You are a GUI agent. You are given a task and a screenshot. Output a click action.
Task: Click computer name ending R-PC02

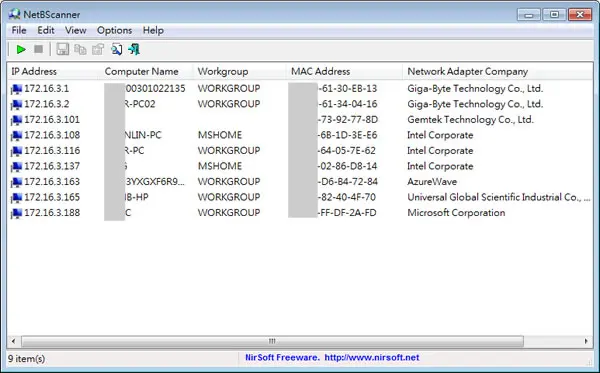(x=140, y=104)
